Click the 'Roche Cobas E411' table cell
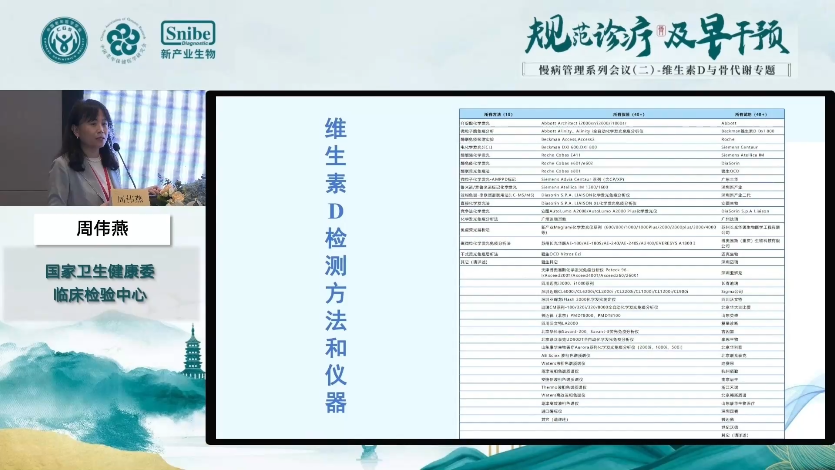Viewport: 835px width, 470px height. pos(560,155)
